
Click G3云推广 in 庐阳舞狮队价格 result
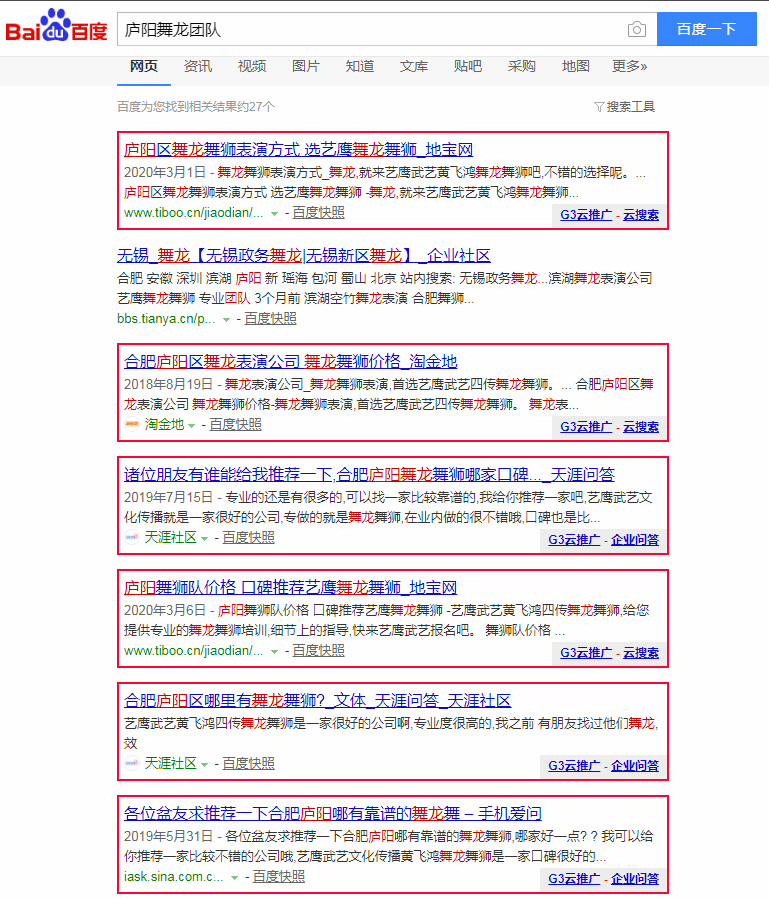[x=586, y=653]
